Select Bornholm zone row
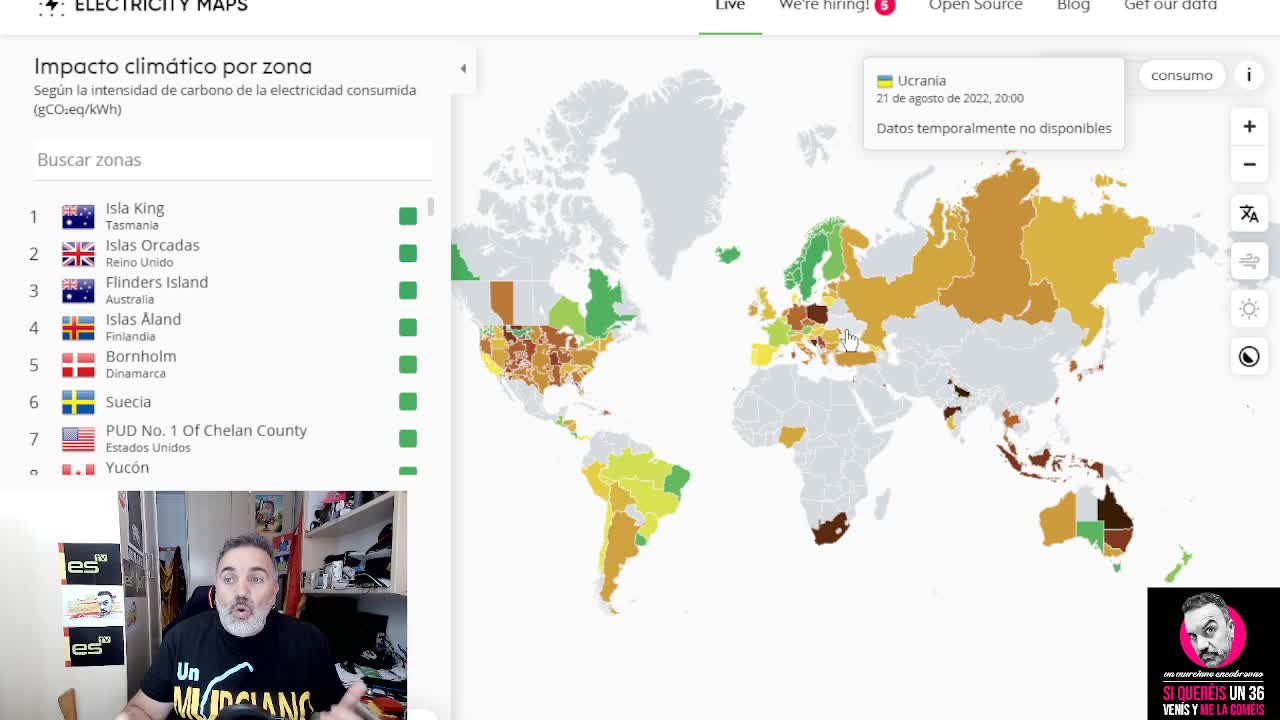 (225, 364)
